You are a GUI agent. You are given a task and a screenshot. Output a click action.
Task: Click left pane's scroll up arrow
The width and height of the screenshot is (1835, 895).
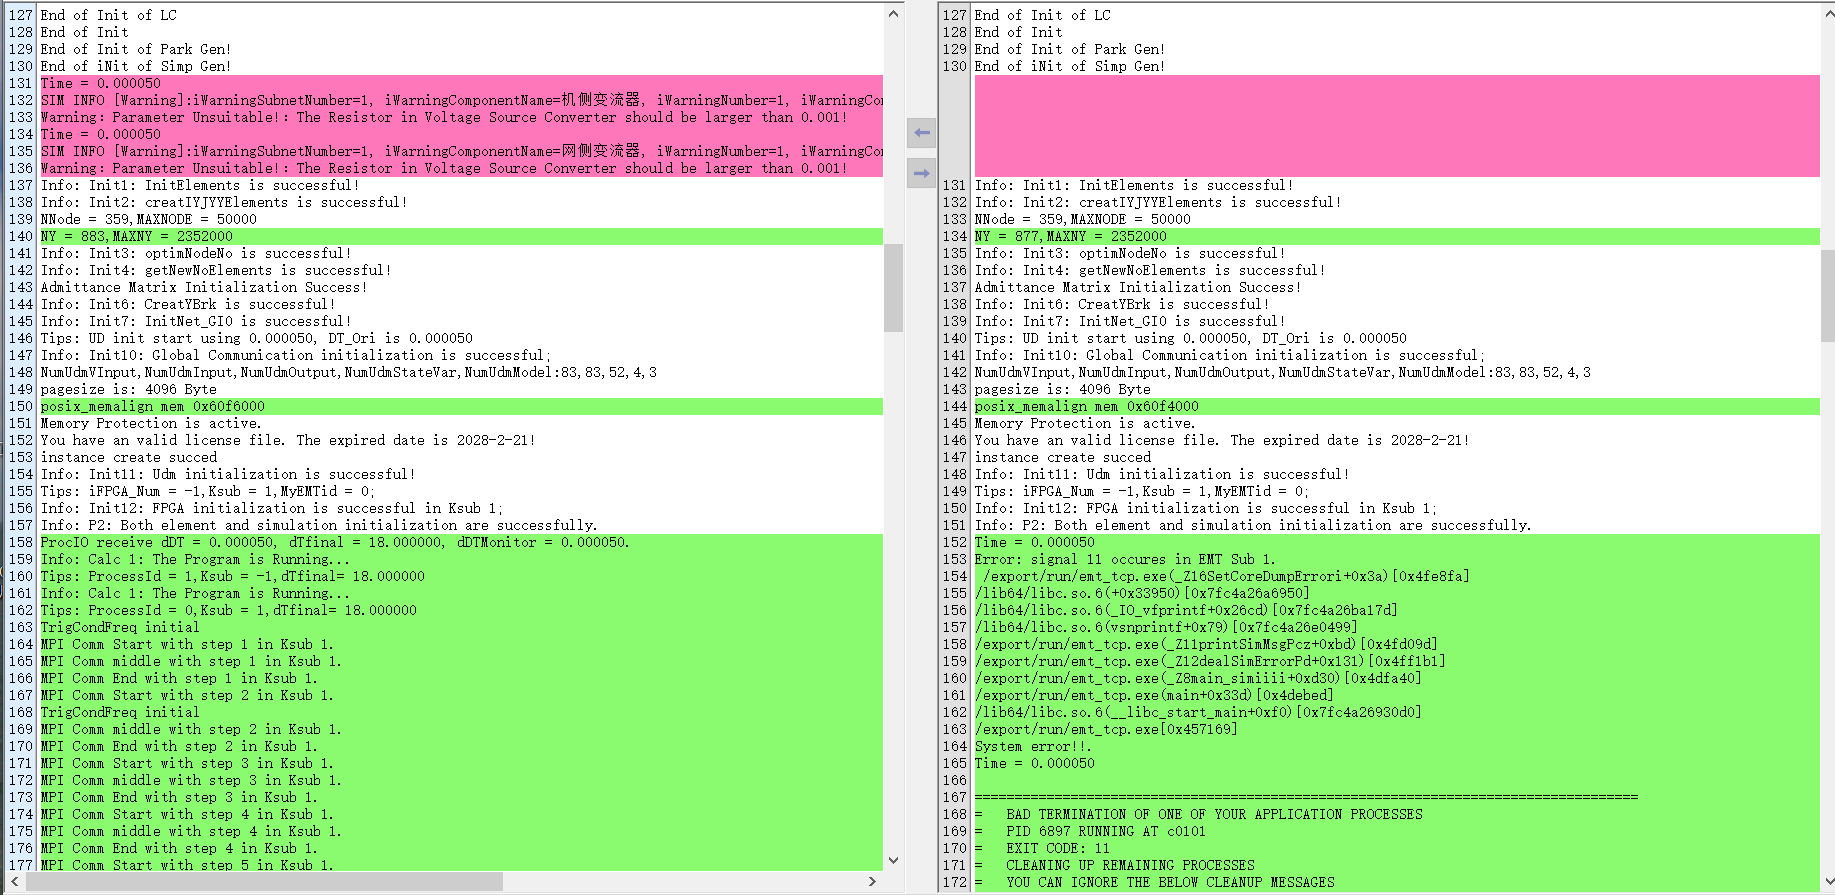coord(893,14)
